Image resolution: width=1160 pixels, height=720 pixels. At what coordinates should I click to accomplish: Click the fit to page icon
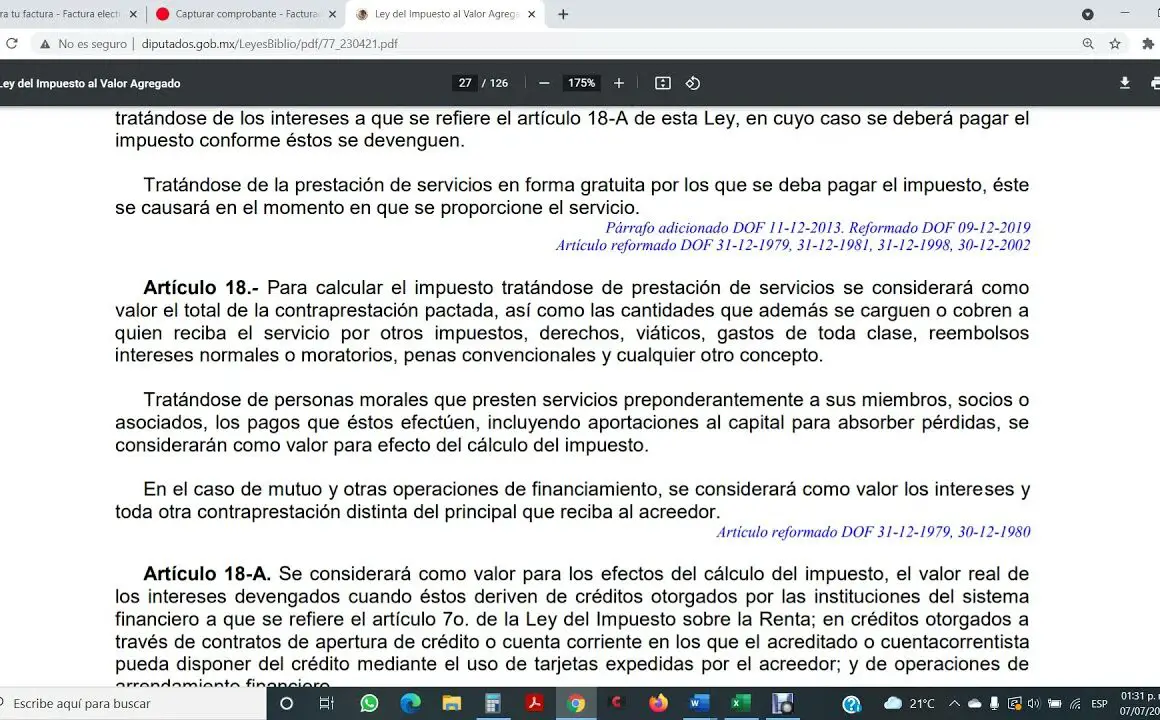click(662, 83)
